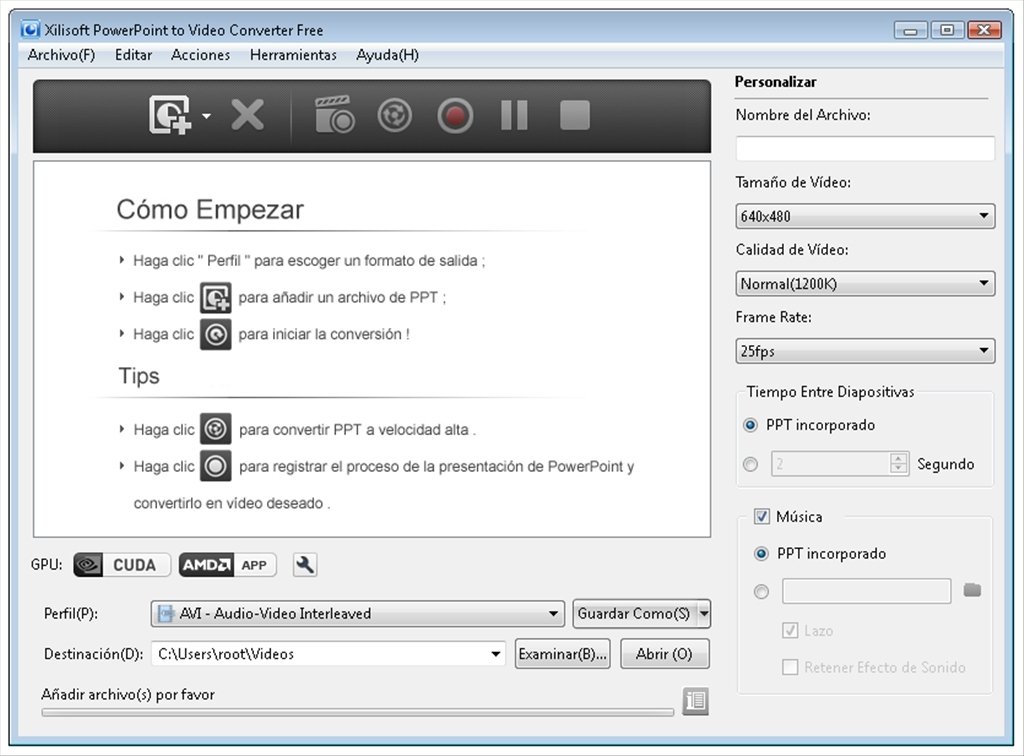Screen dimensions: 1024x756
Task: Toggle the Música checkbox
Action: click(x=761, y=516)
